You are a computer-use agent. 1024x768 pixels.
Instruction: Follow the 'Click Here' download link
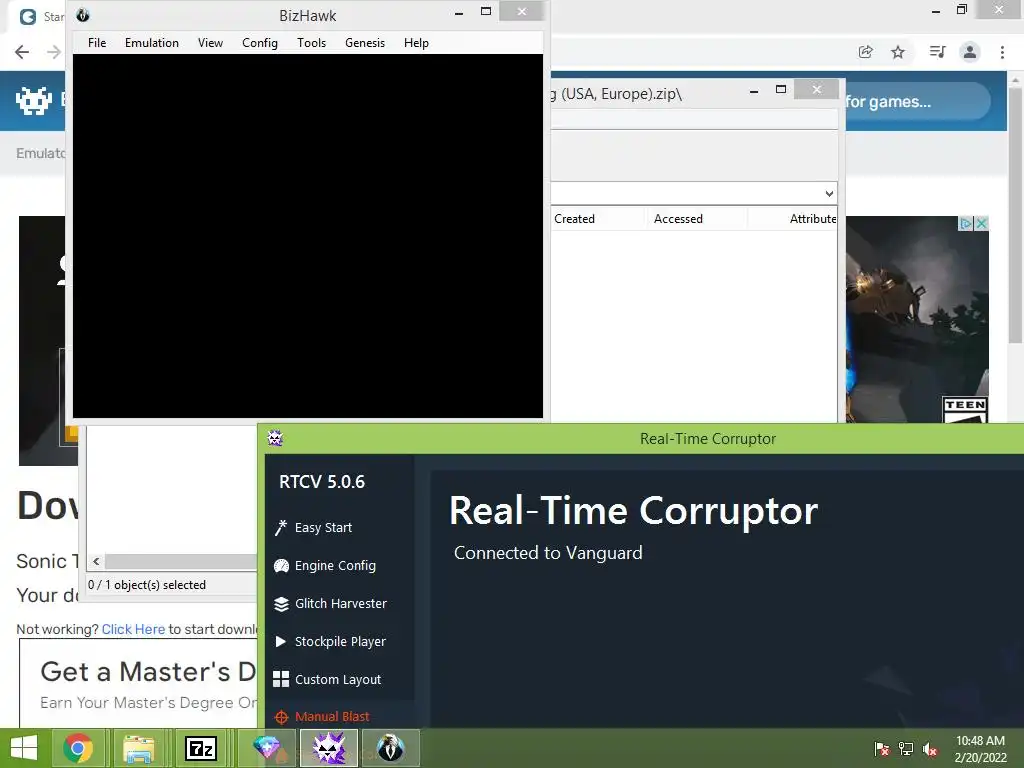133,629
